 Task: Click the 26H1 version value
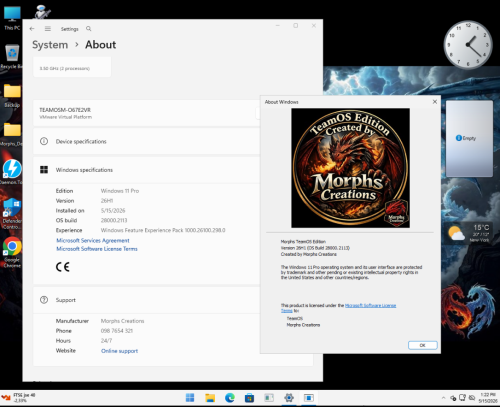107,201
